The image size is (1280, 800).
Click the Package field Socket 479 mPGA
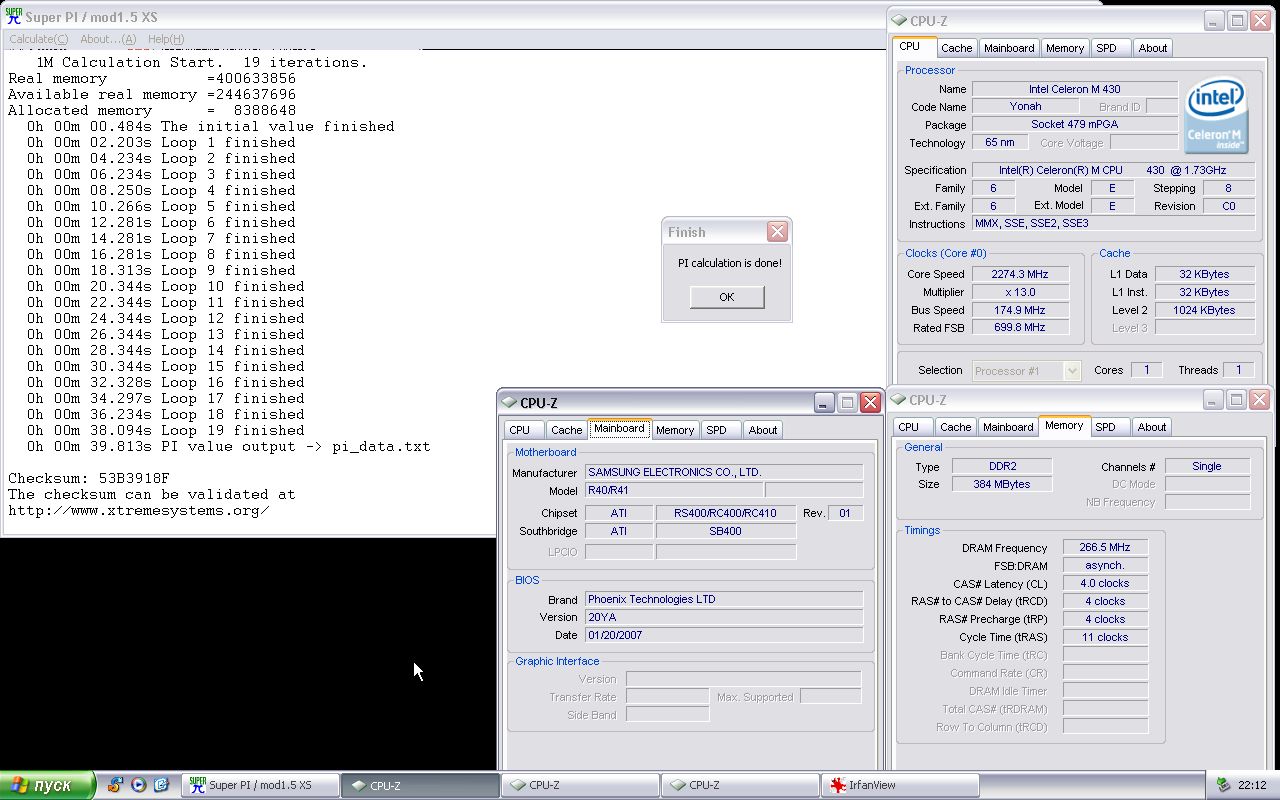pos(1074,124)
